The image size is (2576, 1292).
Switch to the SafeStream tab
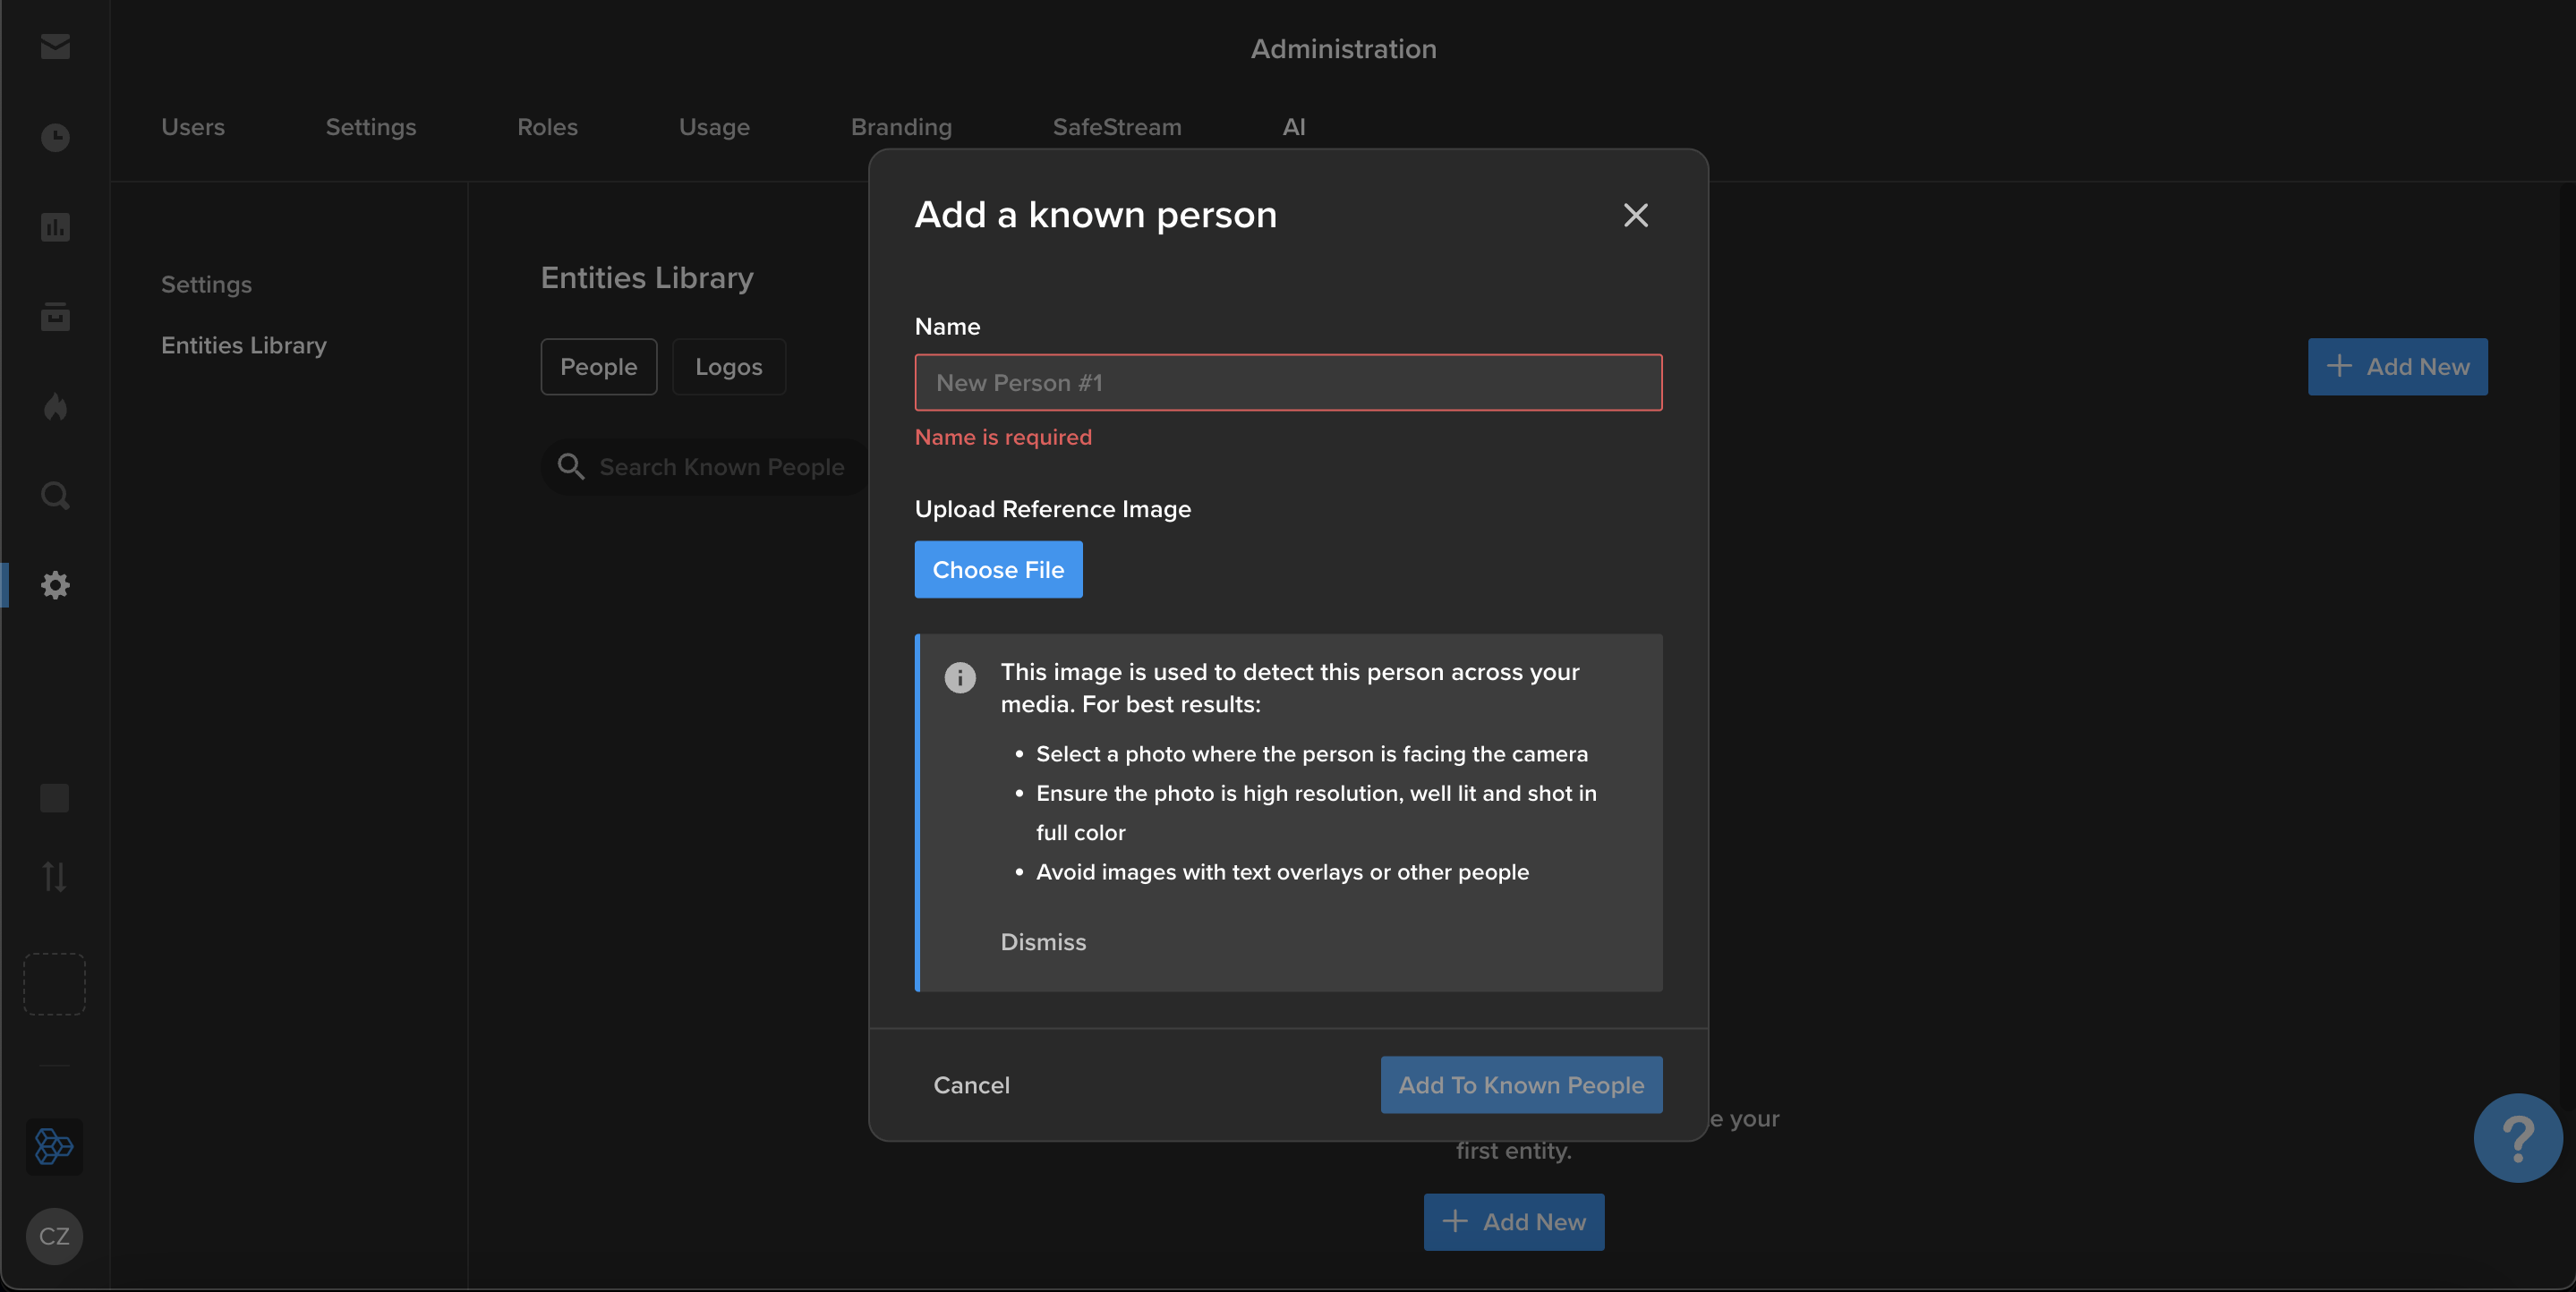click(x=1117, y=127)
